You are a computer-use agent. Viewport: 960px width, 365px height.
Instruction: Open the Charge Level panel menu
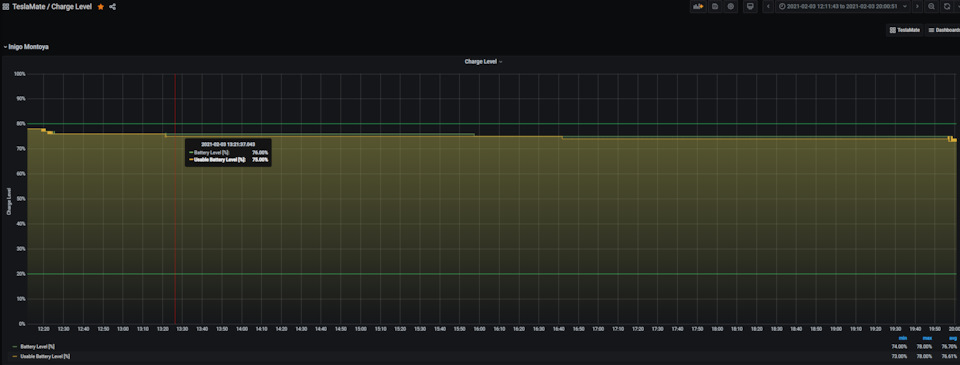coord(484,62)
